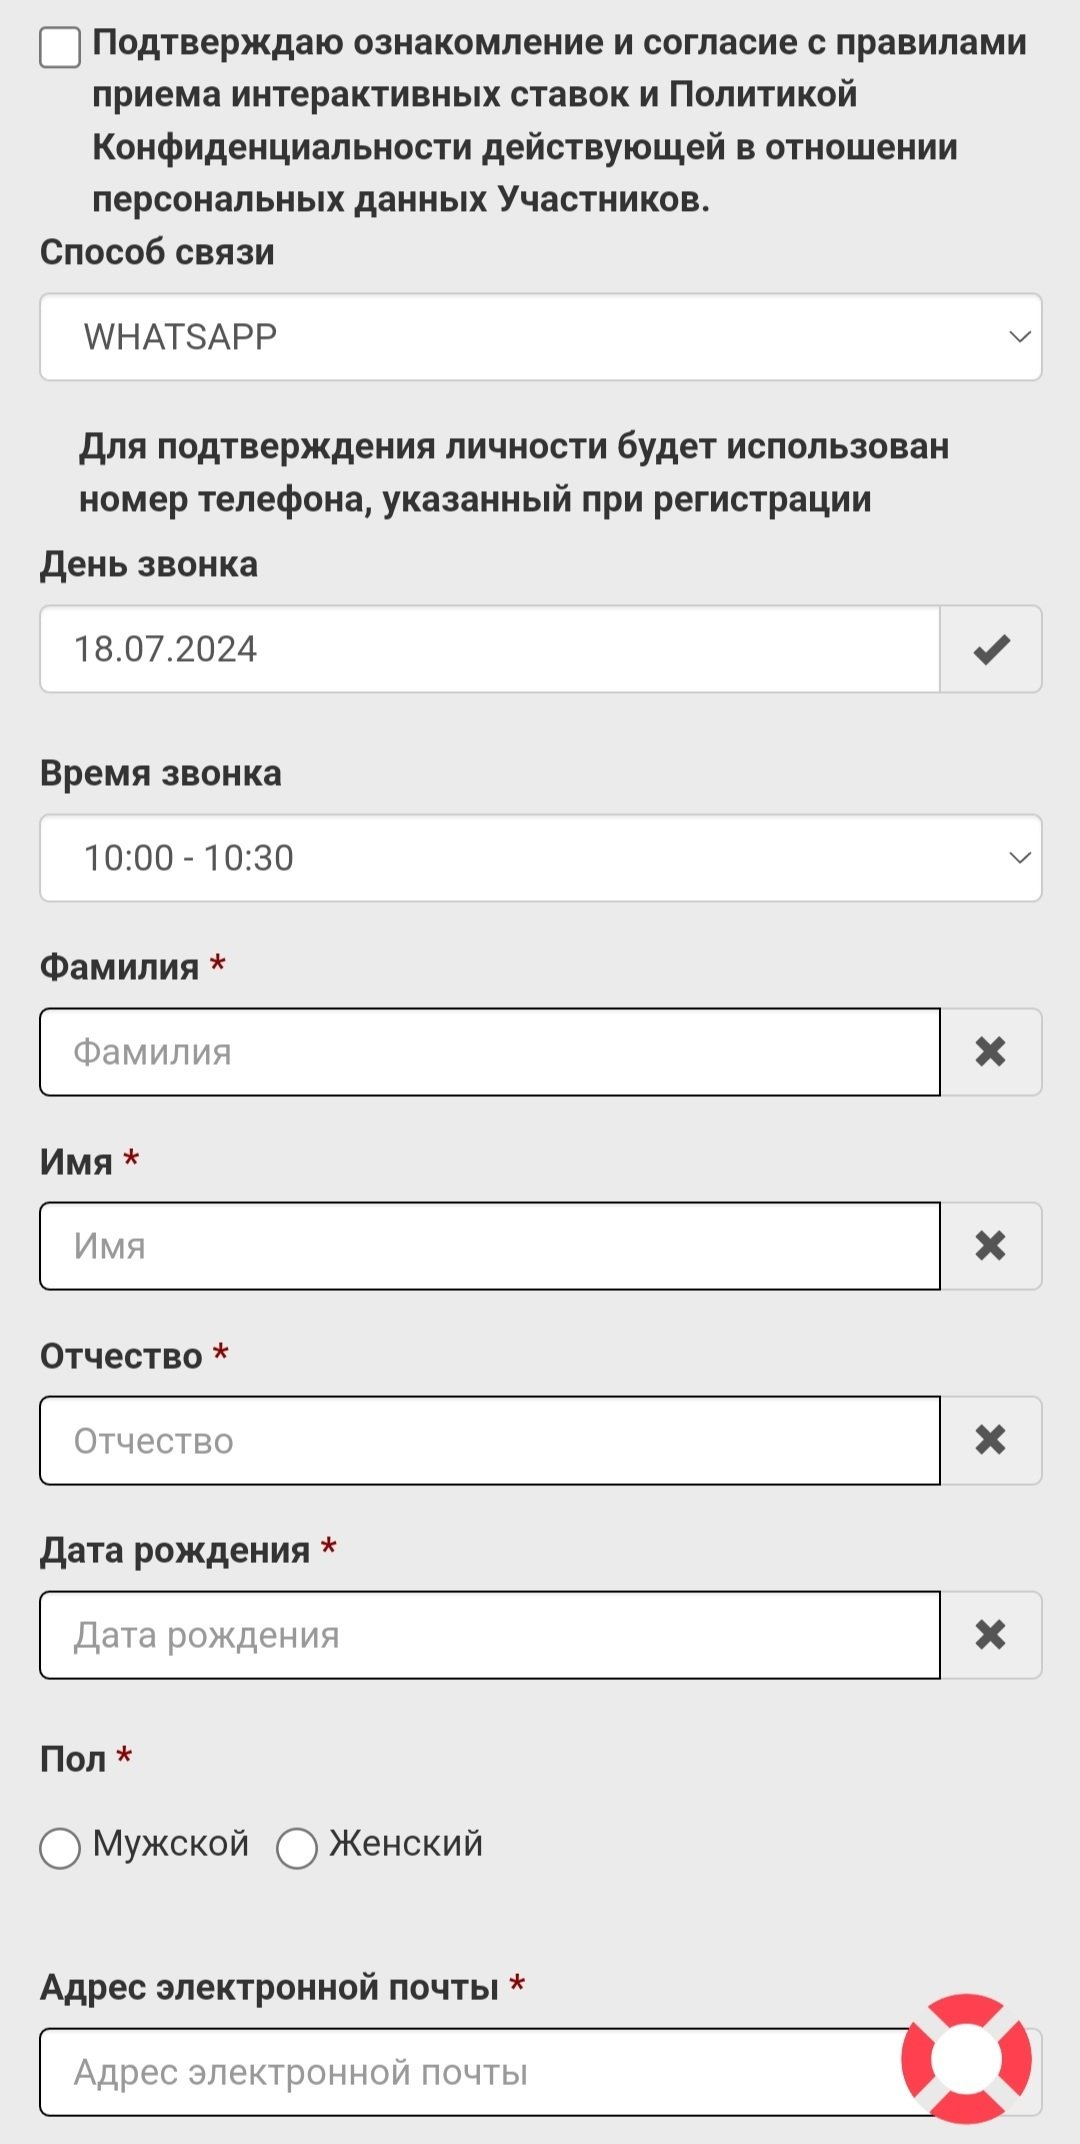Viewport: 1080px width, 2144px height.
Task: Click into the Отчество input field
Action: [x=490, y=1440]
